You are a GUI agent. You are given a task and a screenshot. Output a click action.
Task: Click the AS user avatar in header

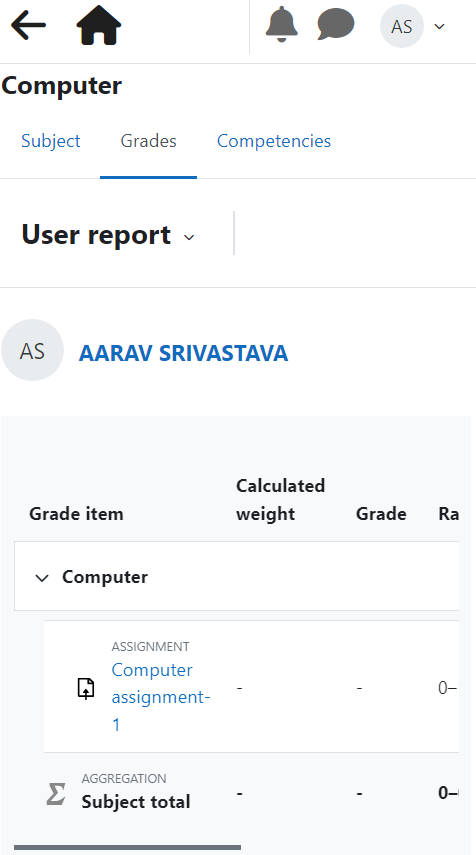pyautogui.click(x=402, y=26)
